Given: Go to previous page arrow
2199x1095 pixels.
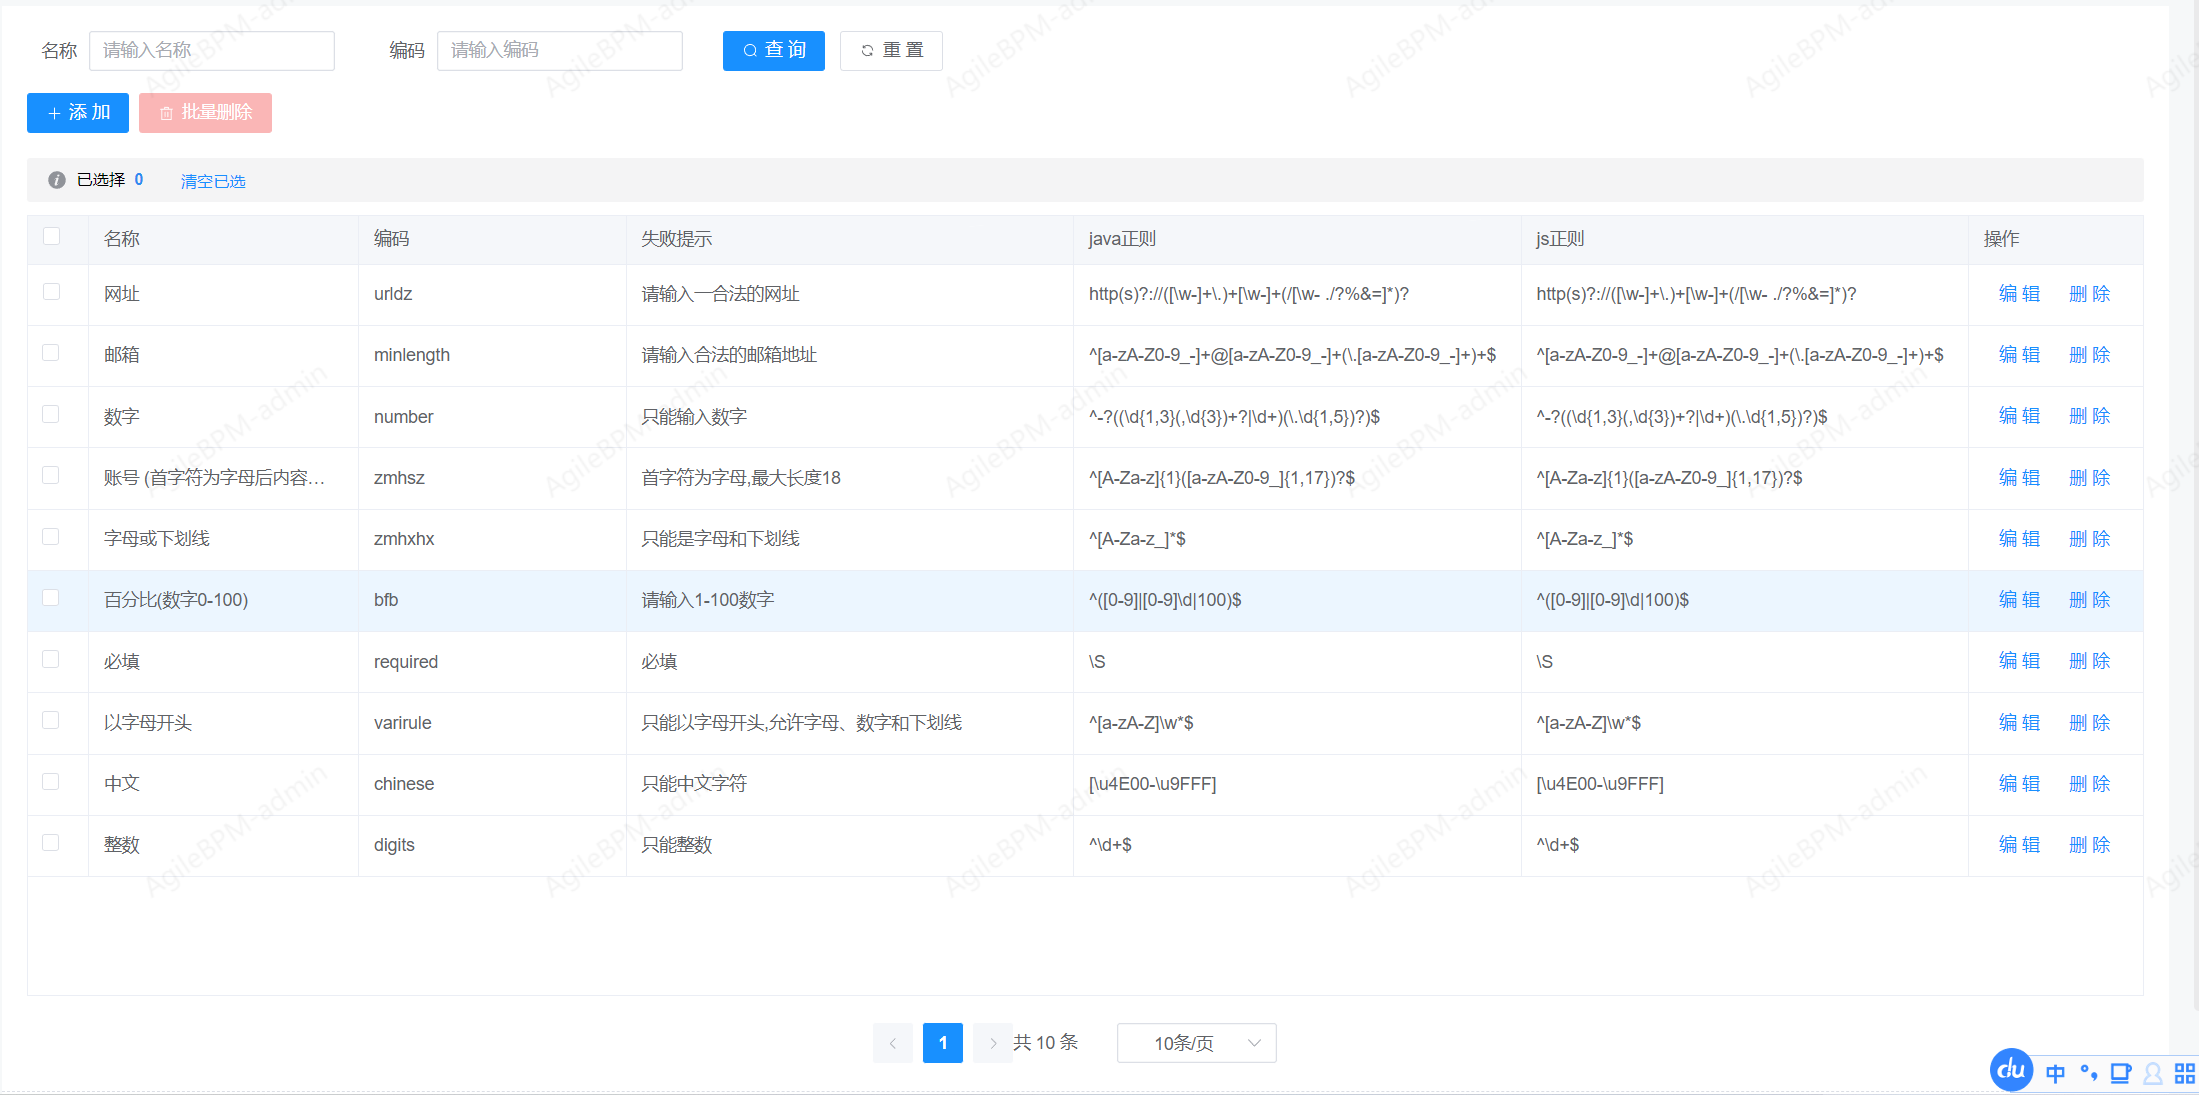Looking at the screenshot, I should click(893, 1043).
